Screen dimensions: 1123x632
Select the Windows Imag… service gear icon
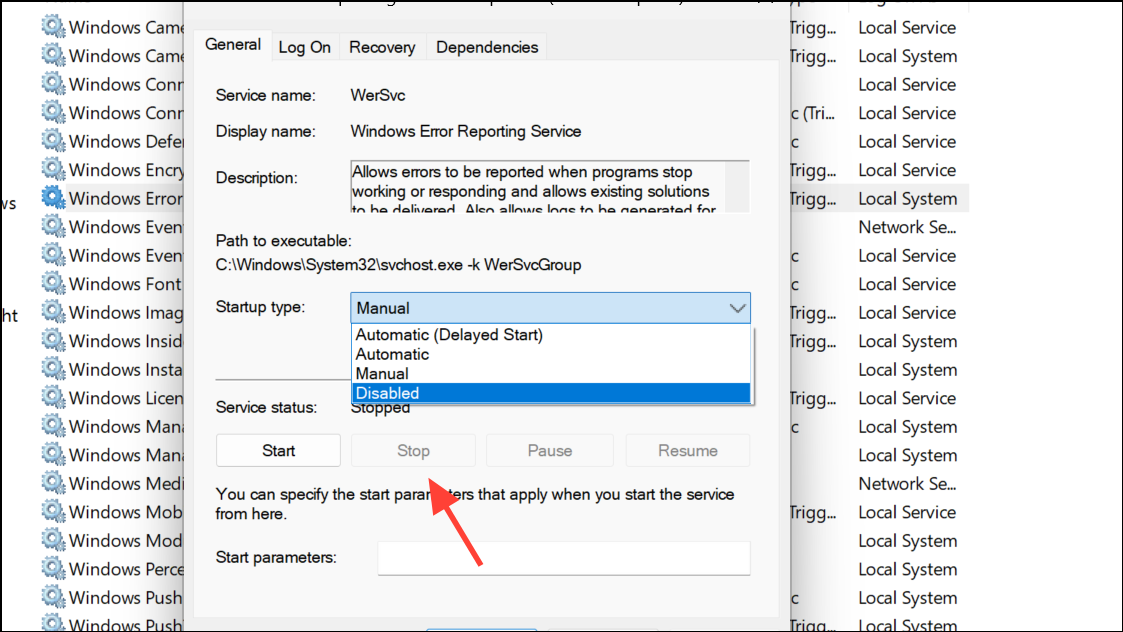coord(52,313)
